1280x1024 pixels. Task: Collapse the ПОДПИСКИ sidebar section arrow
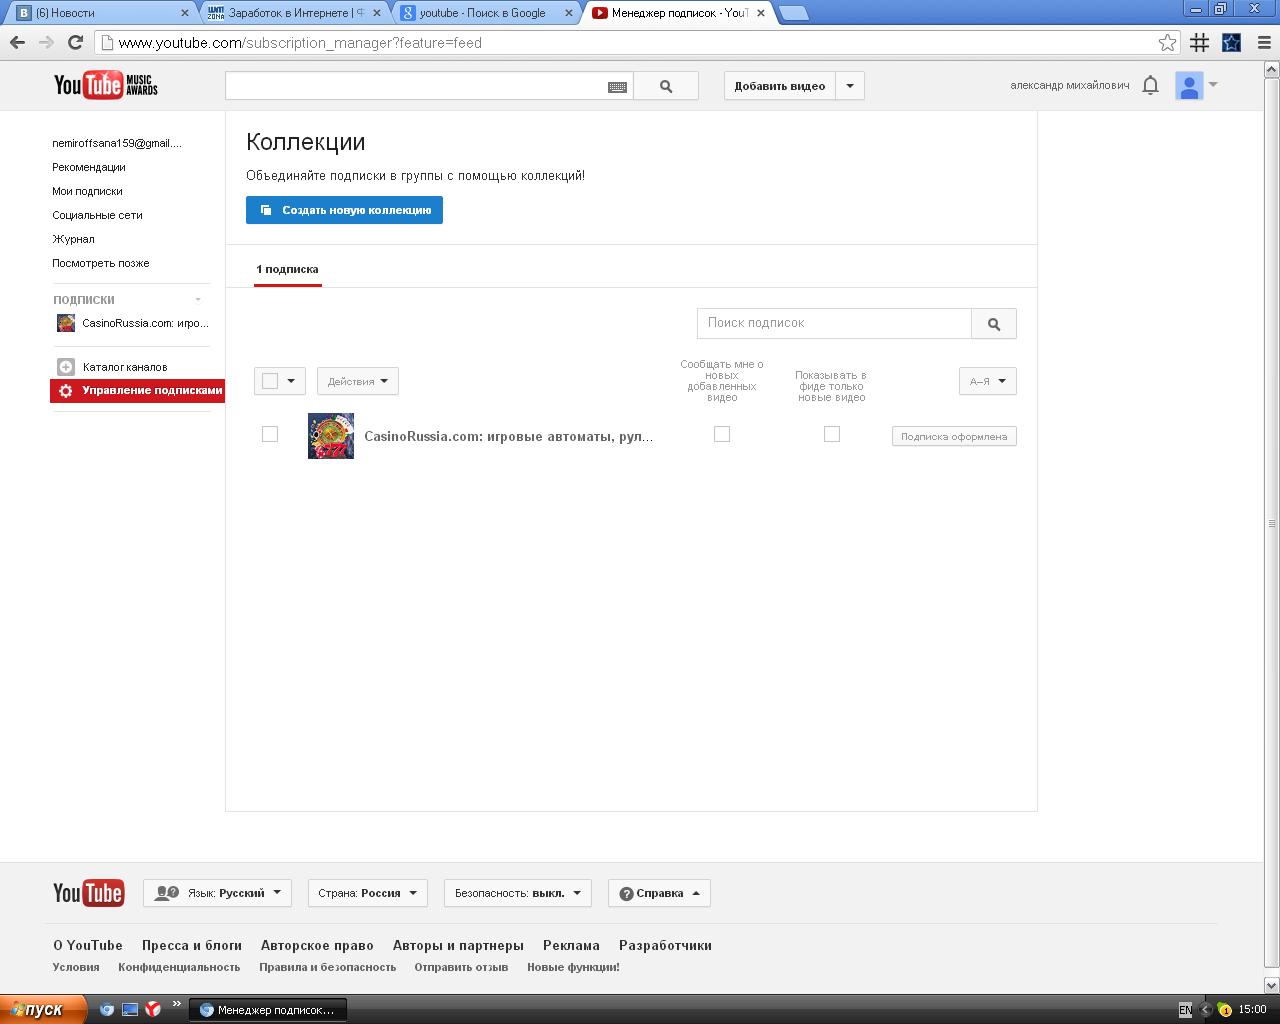[x=198, y=299]
